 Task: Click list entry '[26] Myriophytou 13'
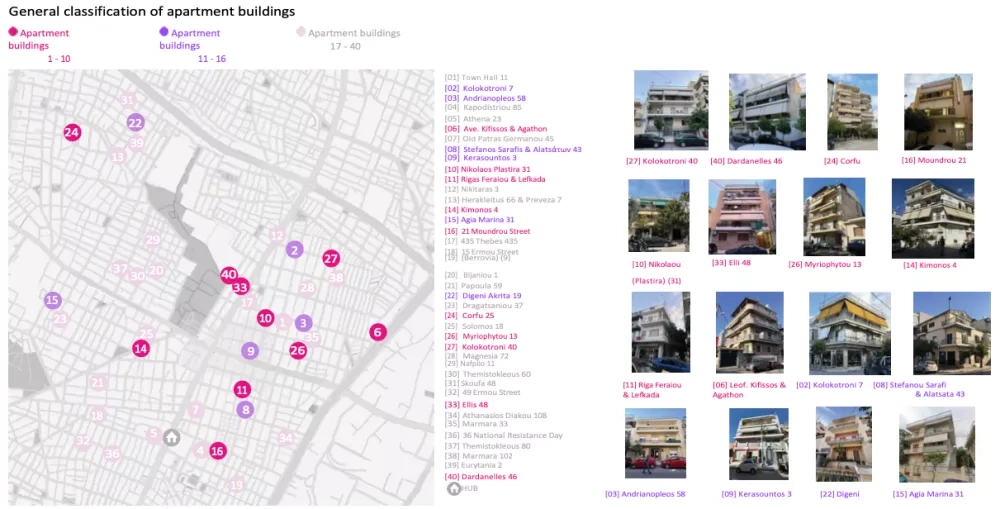click(x=481, y=336)
